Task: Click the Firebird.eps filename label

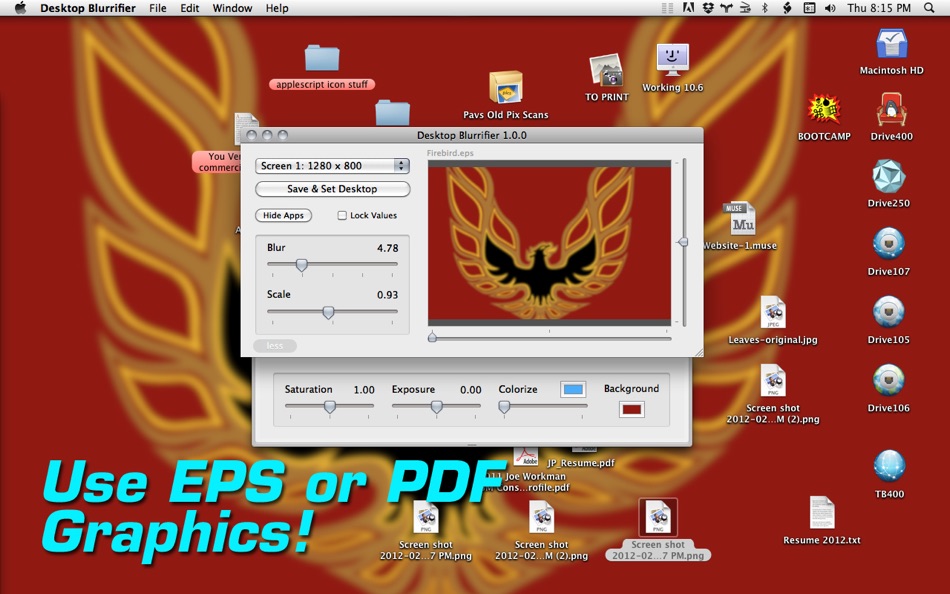Action: point(450,153)
